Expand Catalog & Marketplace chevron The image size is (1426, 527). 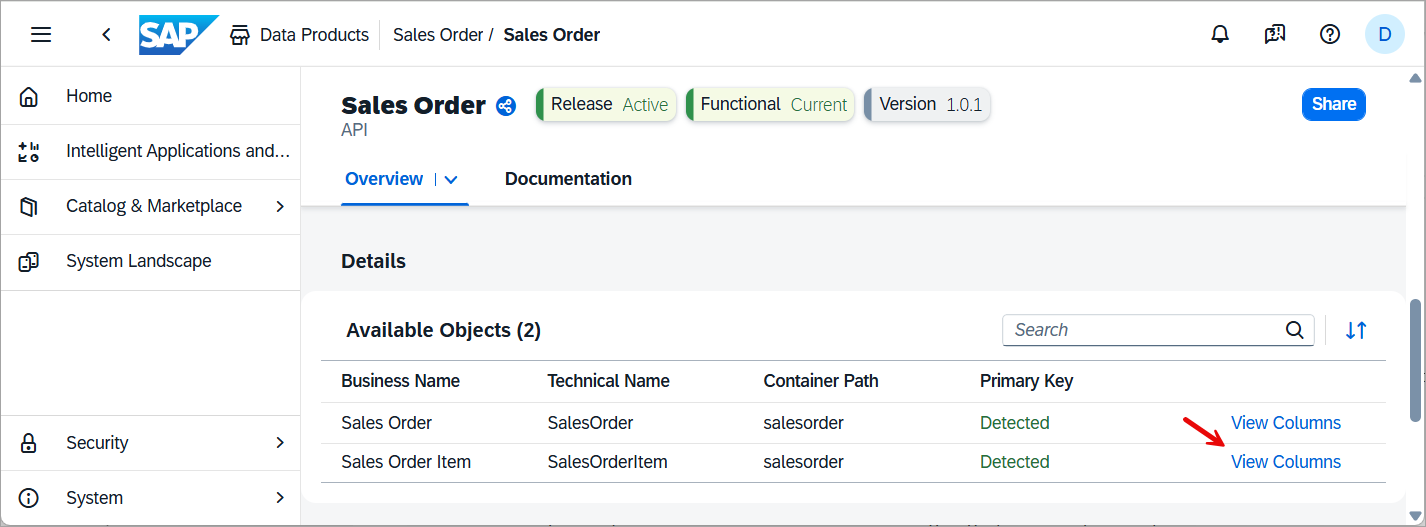point(280,207)
